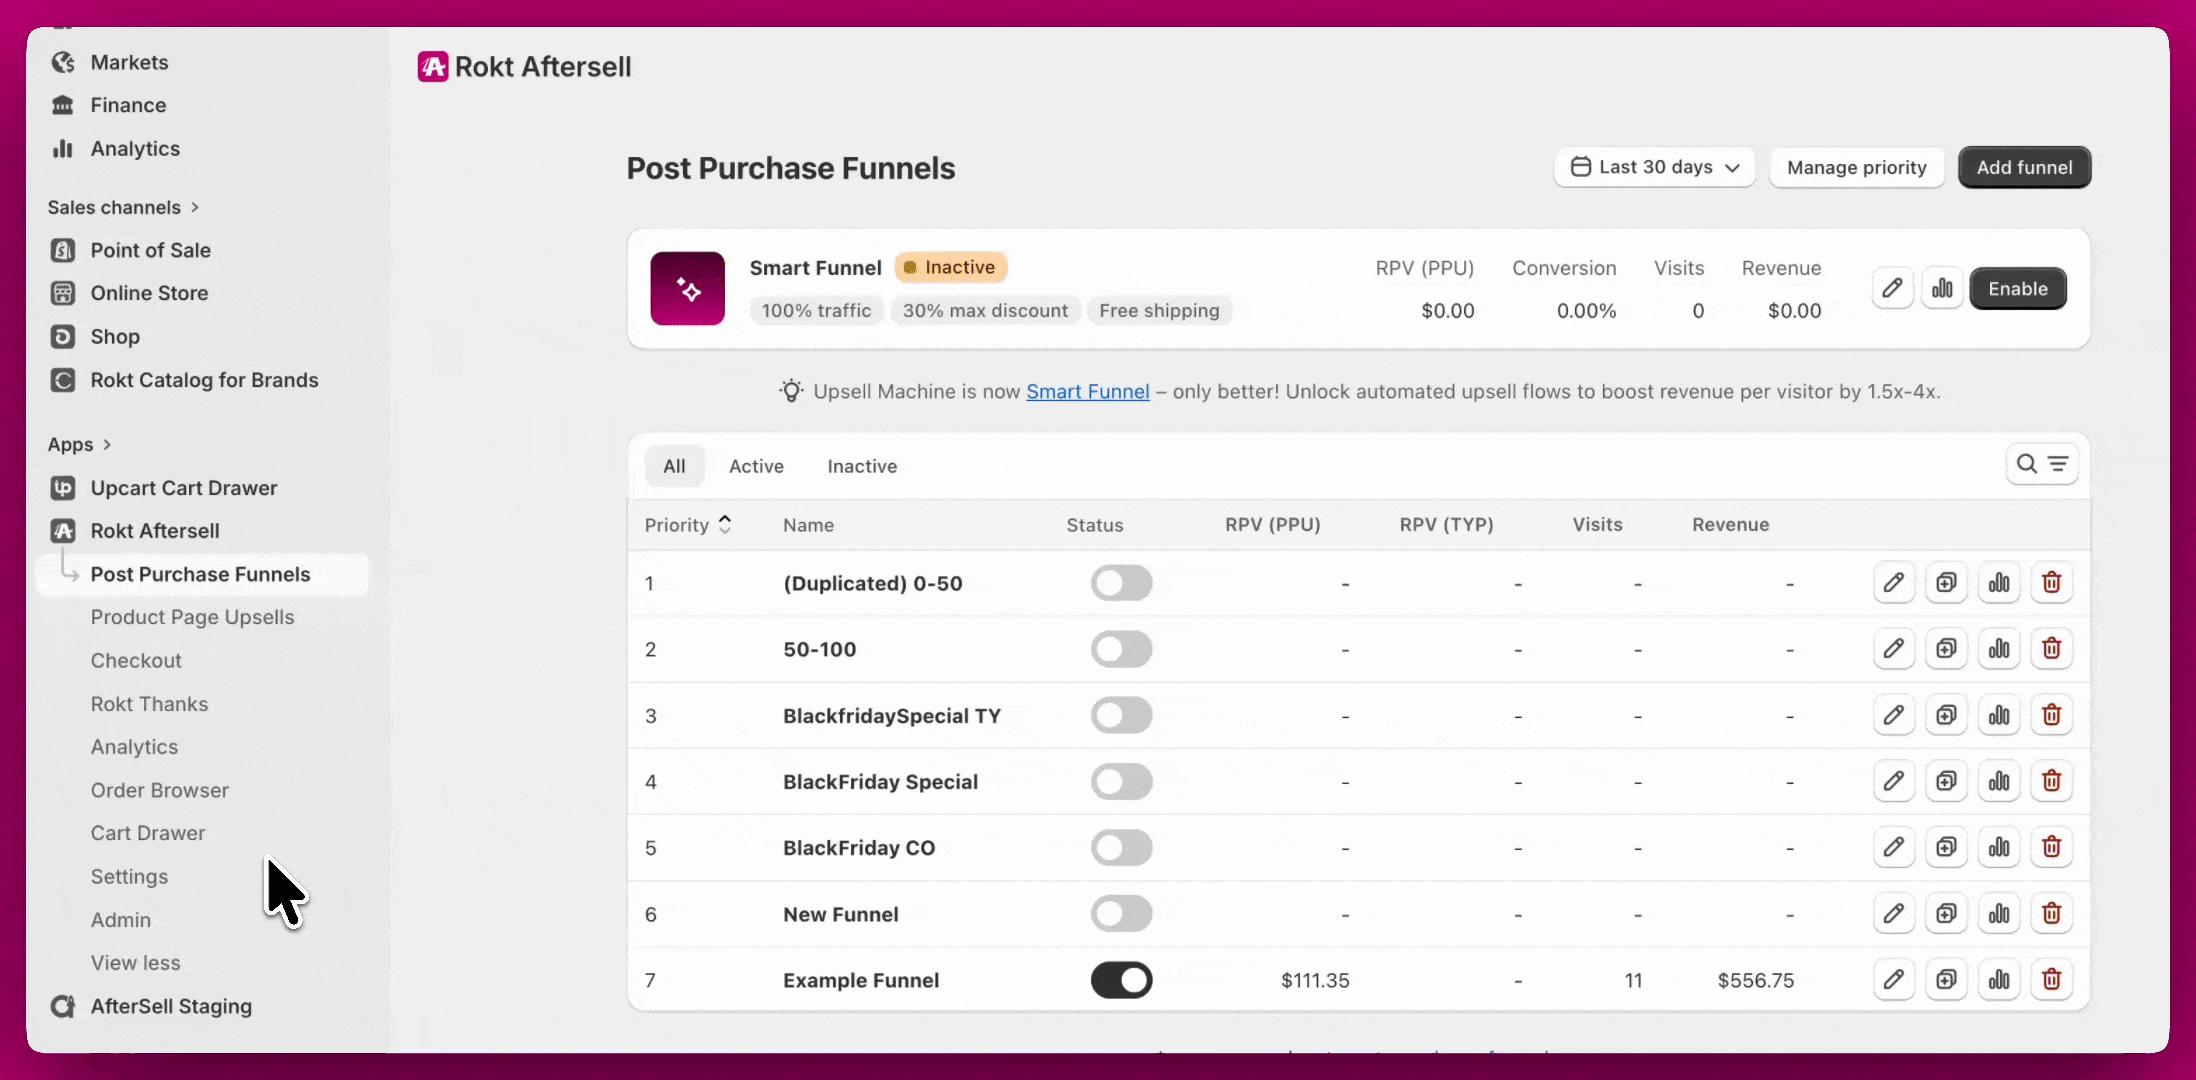The height and width of the screenshot is (1080, 2196).
Task: Switch to the Inactive tab
Action: click(x=862, y=466)
